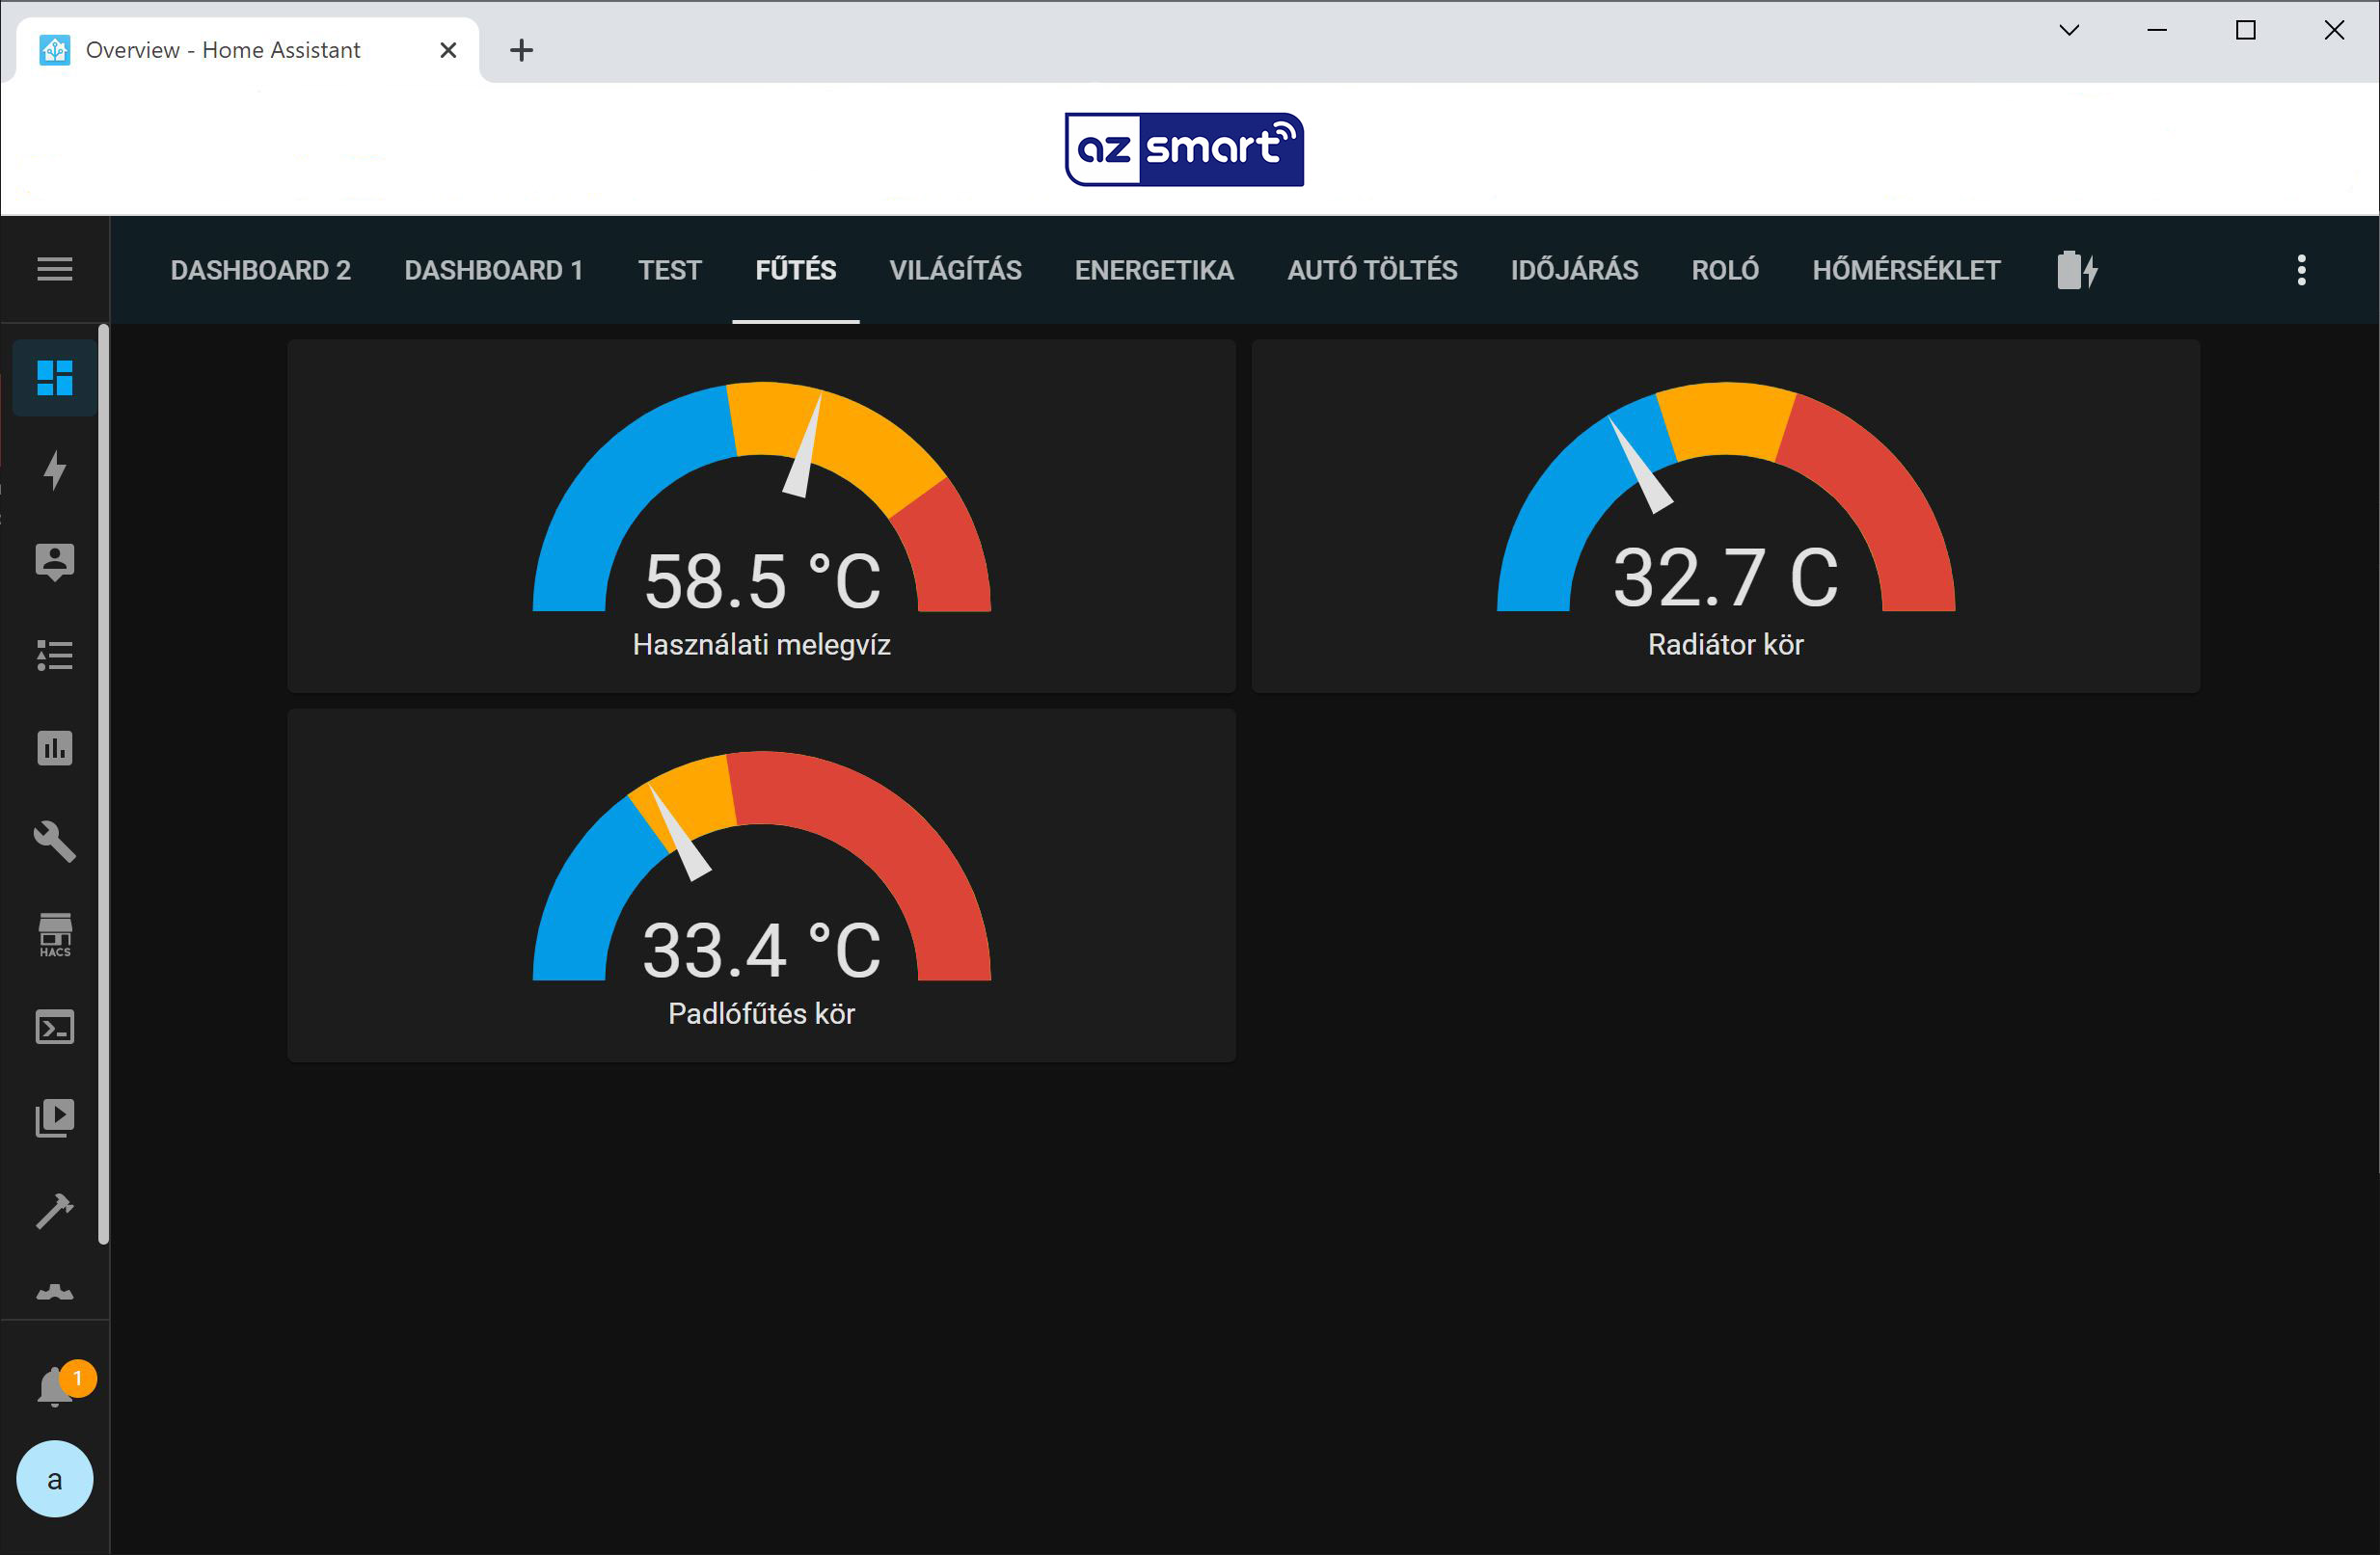The image size is (2380, 1555).
Task: Open the History chart sidebar icon
Action: click(55, 748)
